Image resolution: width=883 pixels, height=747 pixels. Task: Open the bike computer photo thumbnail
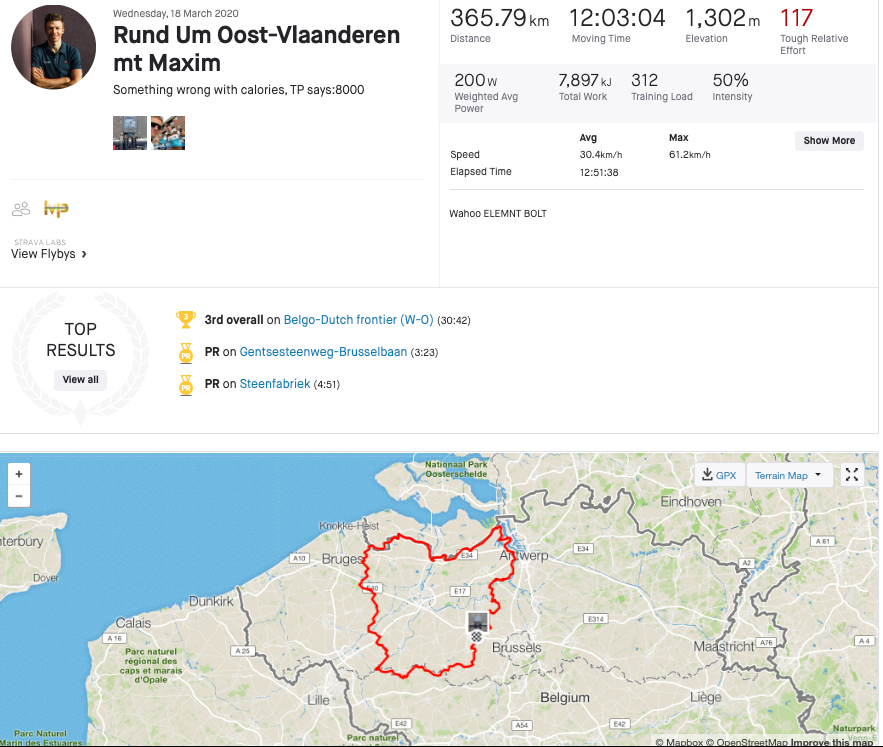click(x=130, y=133)
